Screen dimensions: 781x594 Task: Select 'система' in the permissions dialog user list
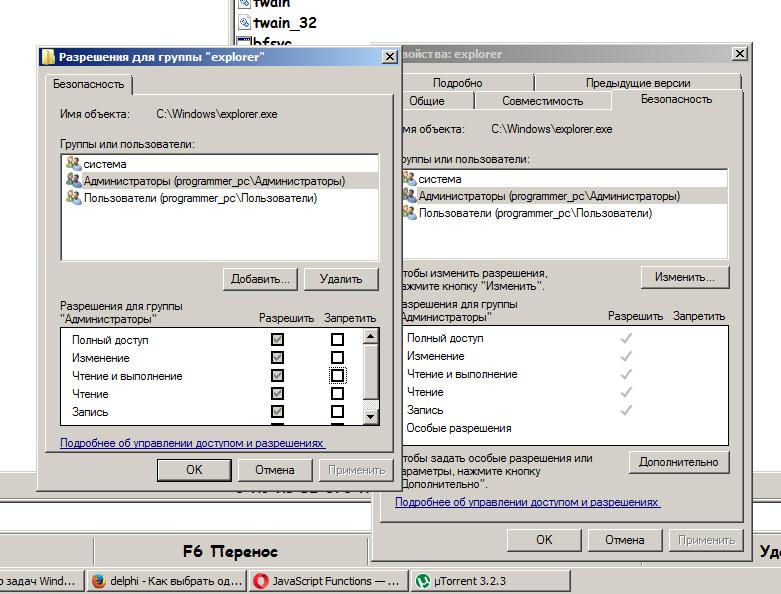(x=220, y=163)
